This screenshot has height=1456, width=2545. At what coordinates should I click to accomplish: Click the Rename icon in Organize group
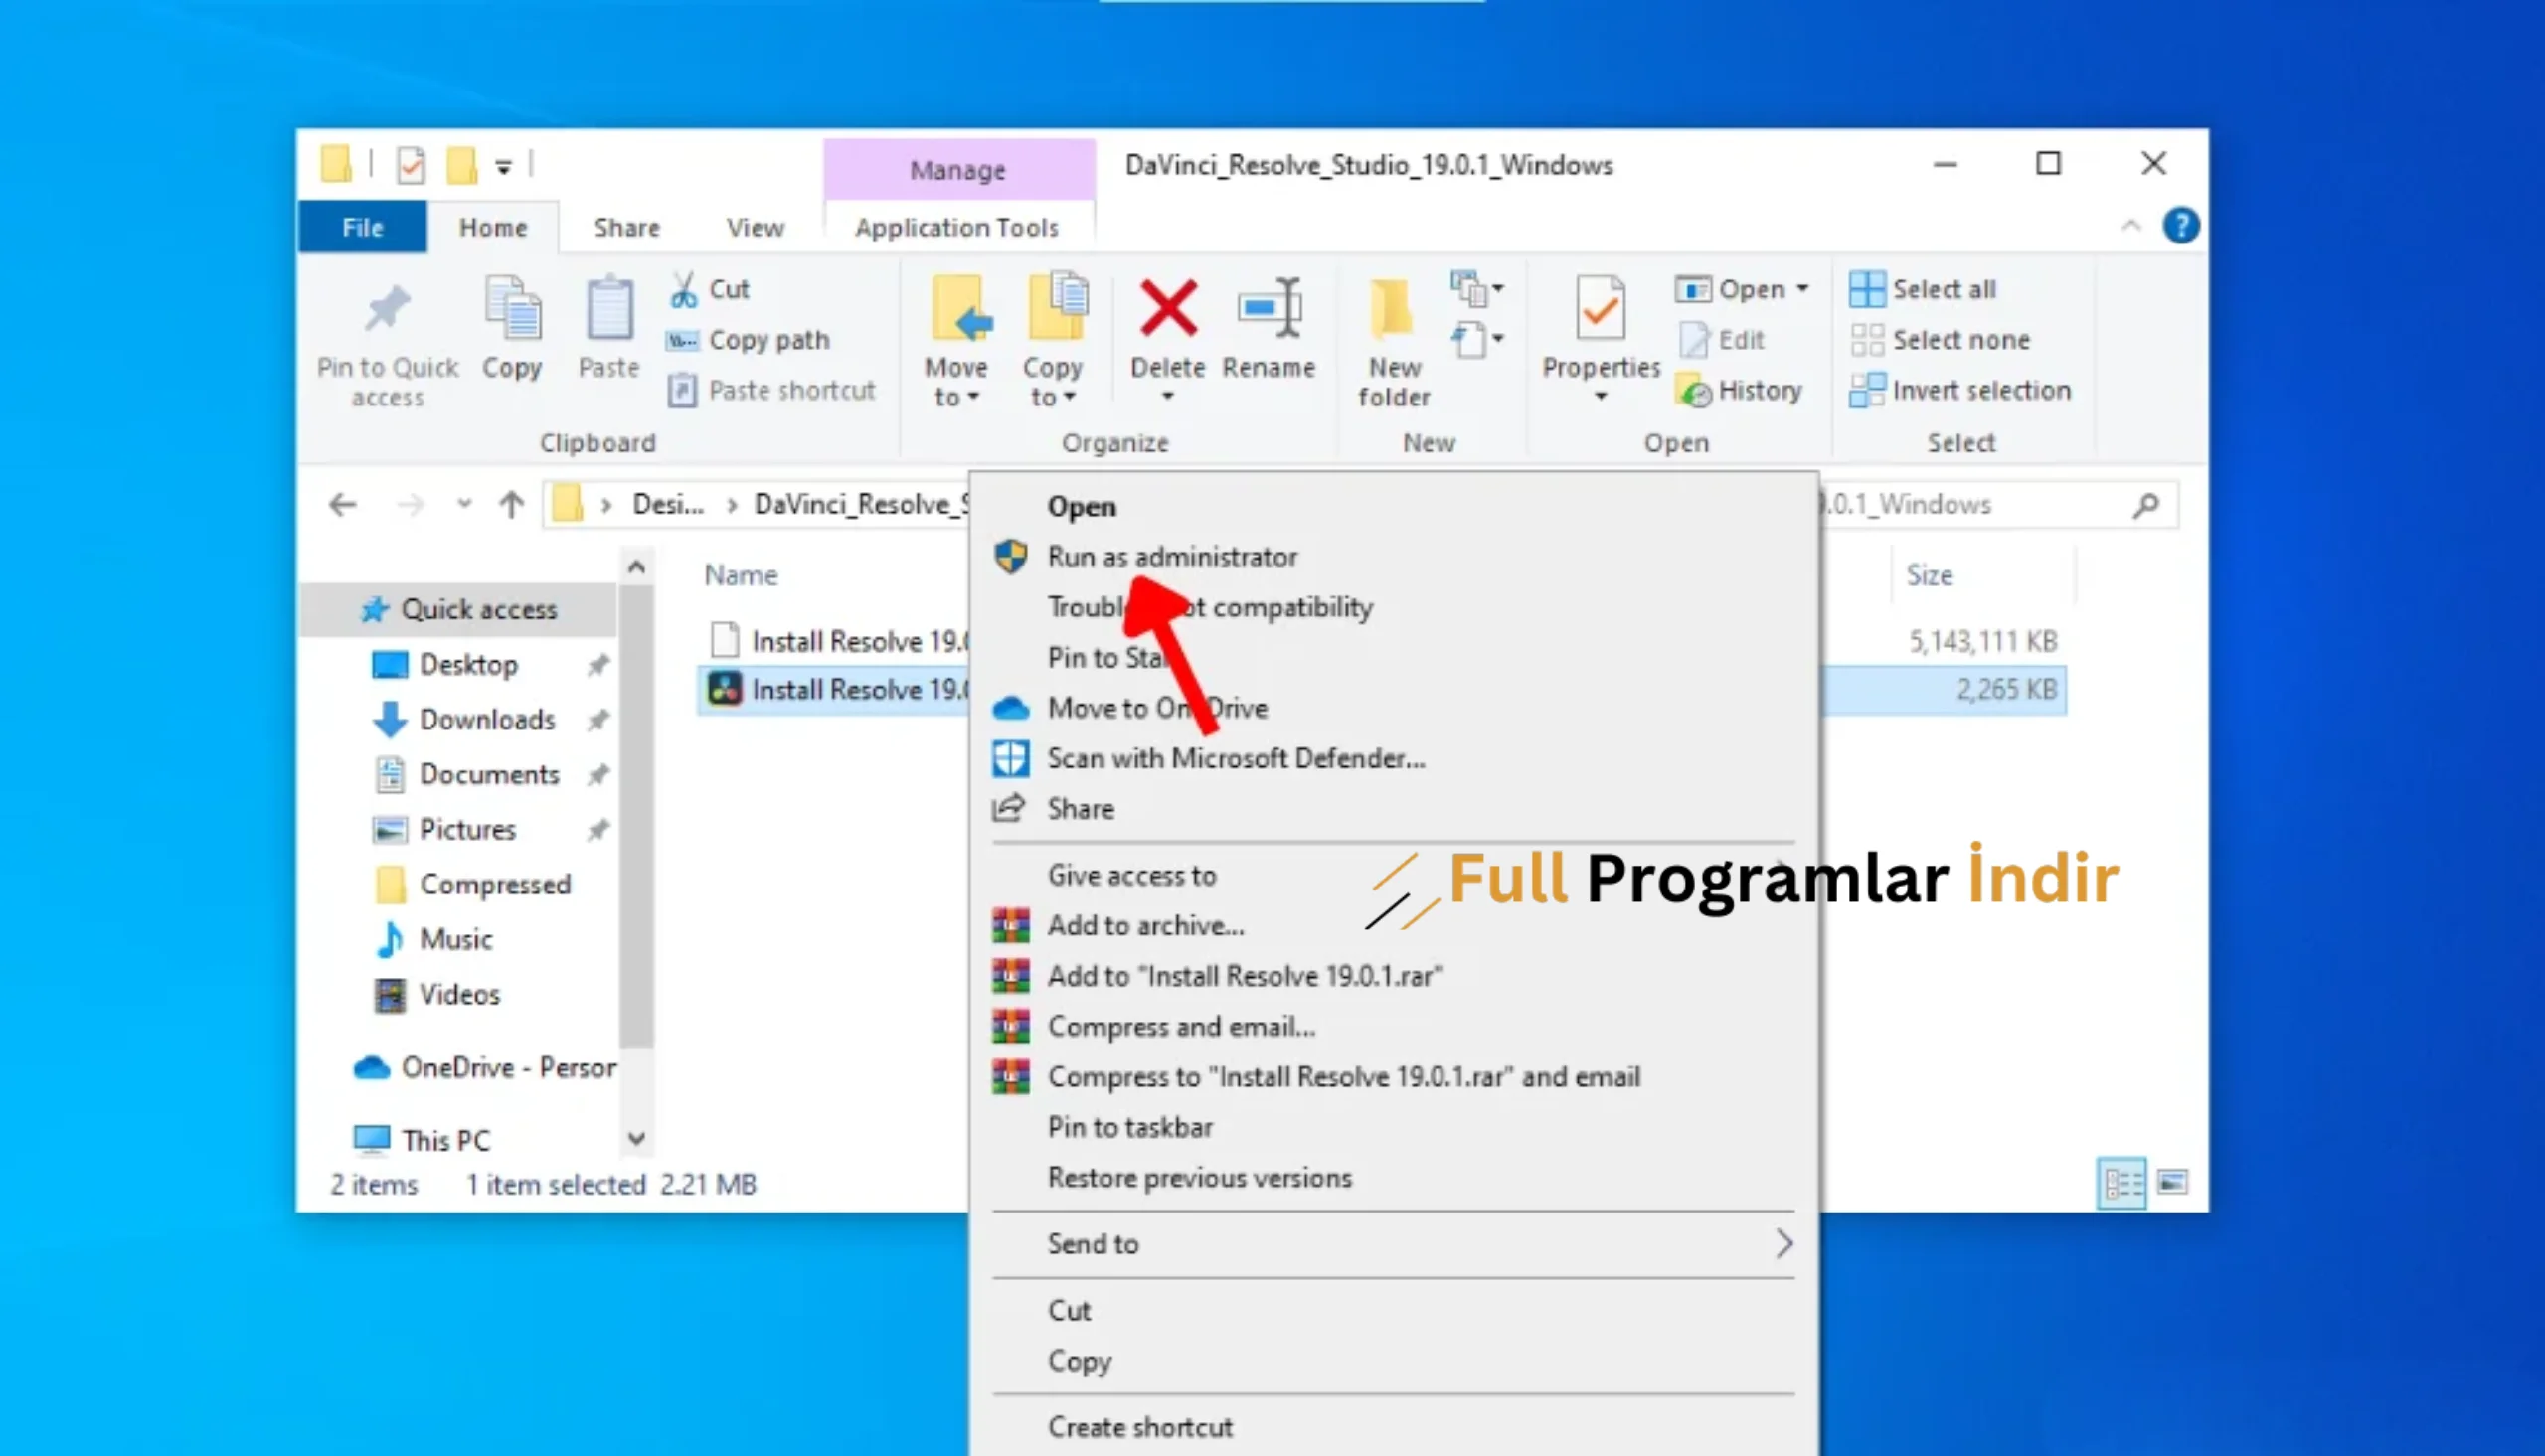coord(1270,308)
